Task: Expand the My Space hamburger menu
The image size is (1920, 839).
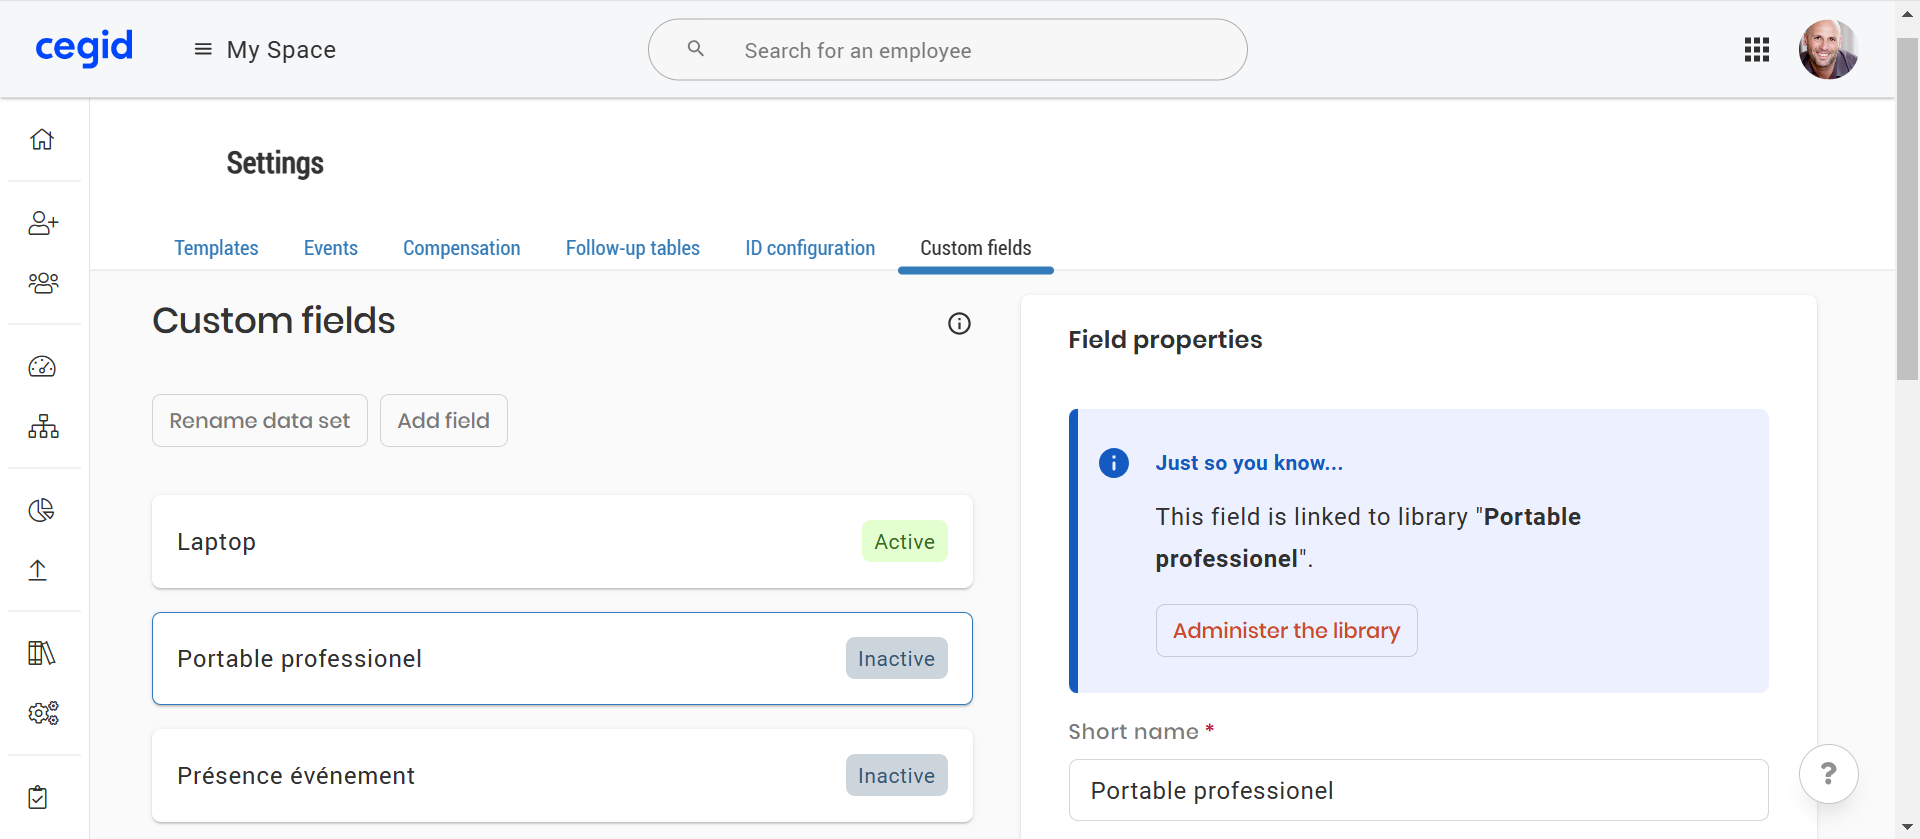Action: click(203, 50)
